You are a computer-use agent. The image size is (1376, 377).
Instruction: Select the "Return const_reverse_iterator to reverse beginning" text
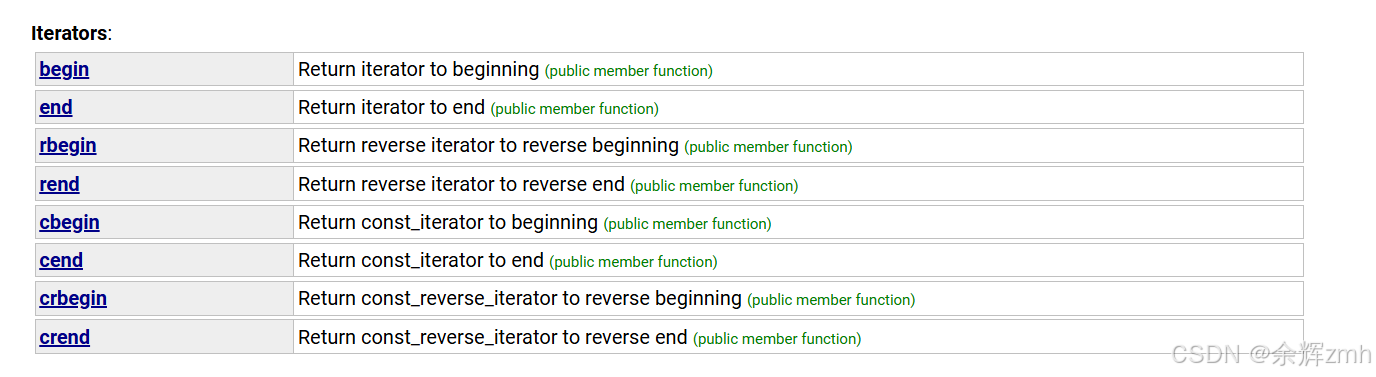(x=520, y=299)
